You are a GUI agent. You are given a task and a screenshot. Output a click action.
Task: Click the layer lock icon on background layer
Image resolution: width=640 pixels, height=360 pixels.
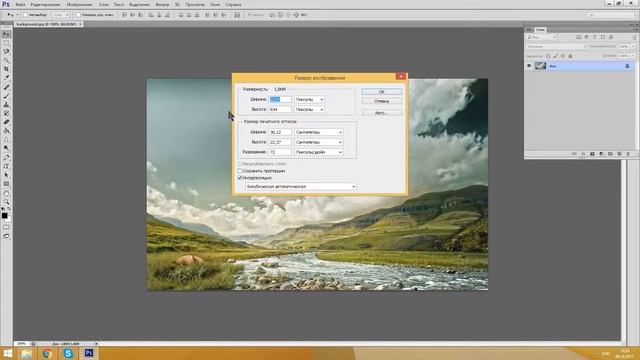coord(627,66)
